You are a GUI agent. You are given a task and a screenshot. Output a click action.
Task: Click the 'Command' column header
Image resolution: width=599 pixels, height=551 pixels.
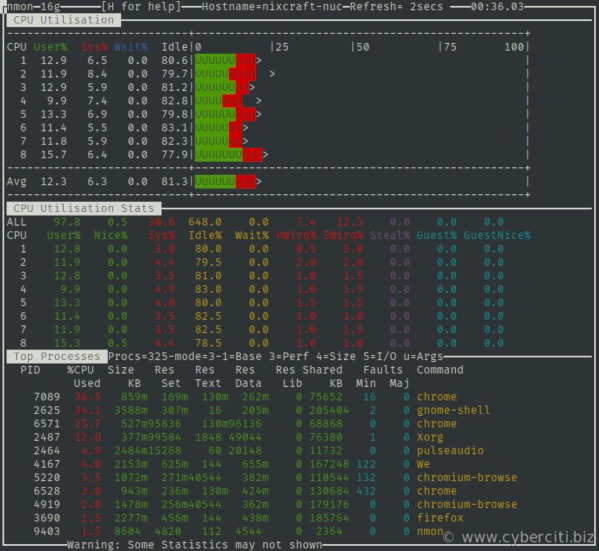(x=440, y=370)
